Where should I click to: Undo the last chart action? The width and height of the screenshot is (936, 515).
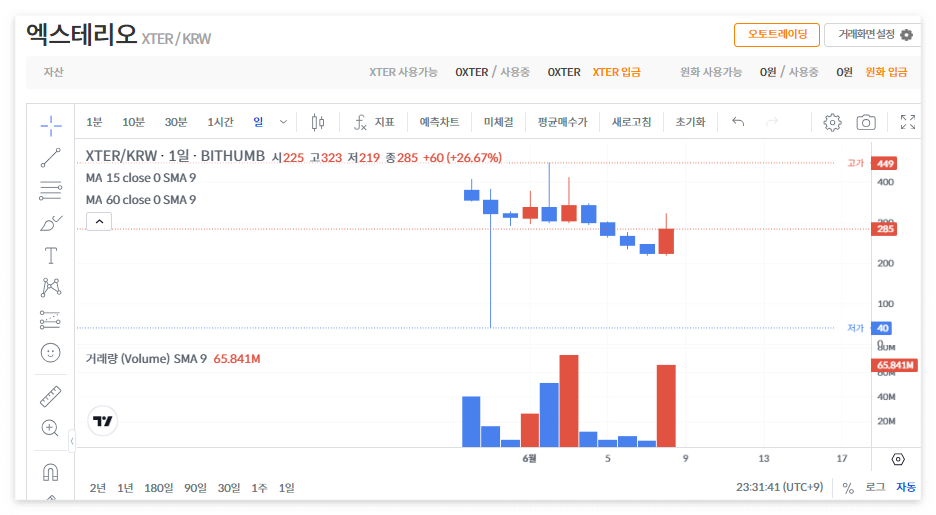pyautogui.click(x=738, y=122)
